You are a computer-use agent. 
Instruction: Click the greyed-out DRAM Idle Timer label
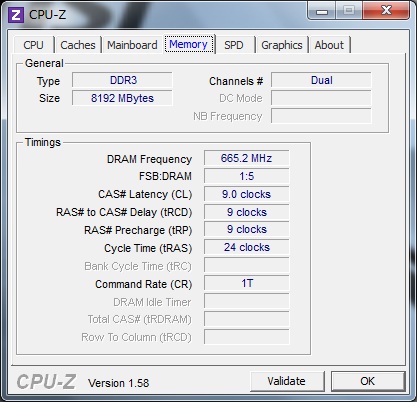pos(152,302)
